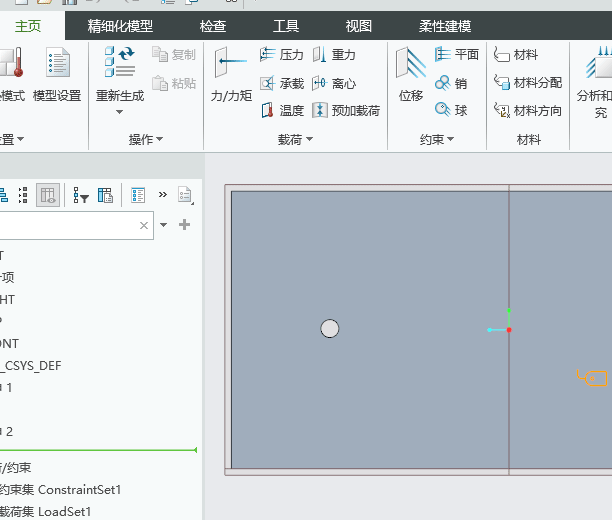Select the 平面 constraint tool
The image size is (612, 520).
click(x=457, y=54)
